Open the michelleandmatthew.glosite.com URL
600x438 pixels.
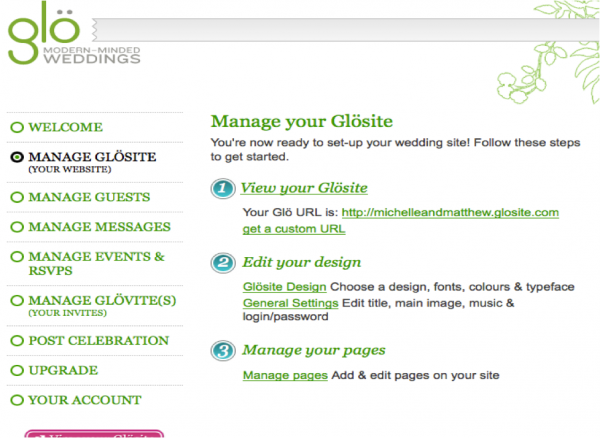(450, 212)
